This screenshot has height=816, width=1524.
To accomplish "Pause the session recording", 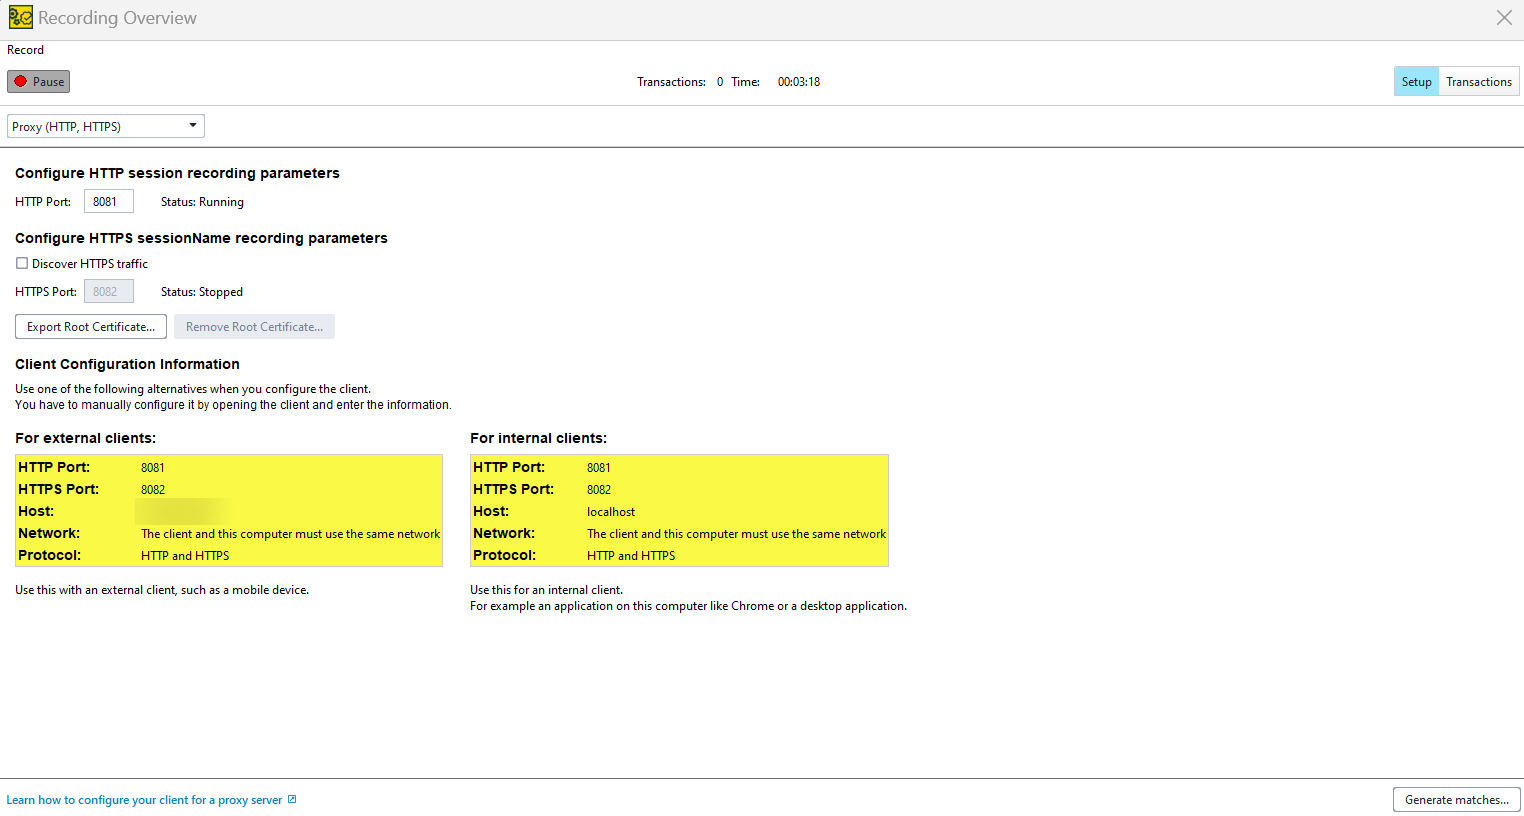I will coord(38,81).
